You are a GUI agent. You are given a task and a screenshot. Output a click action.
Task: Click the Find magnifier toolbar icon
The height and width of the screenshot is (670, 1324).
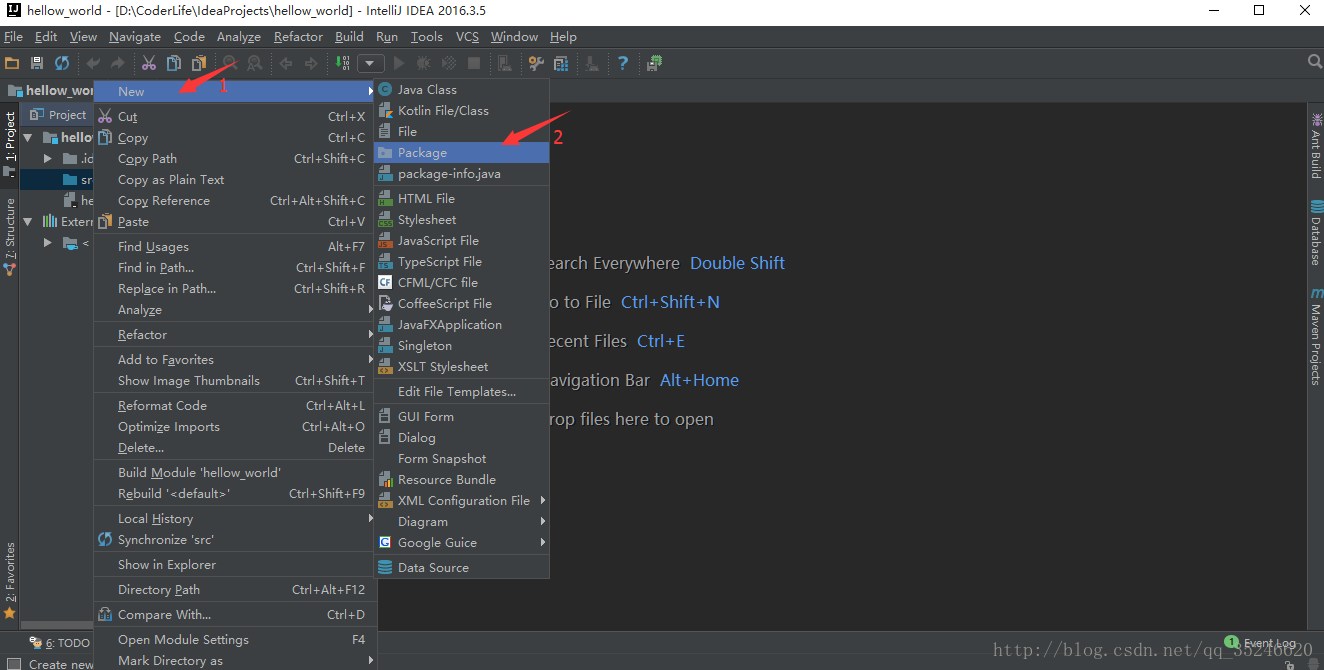[x=230, y=63]
